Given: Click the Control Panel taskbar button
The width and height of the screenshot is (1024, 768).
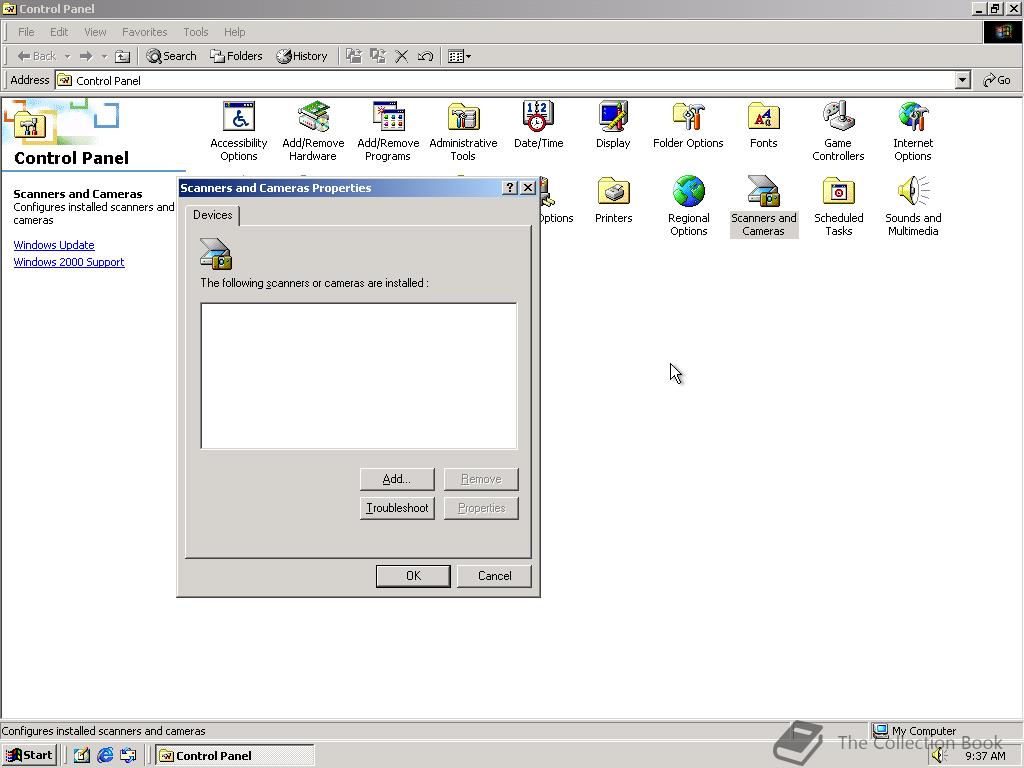Looking at the screenshot, I should pos(234,756).
